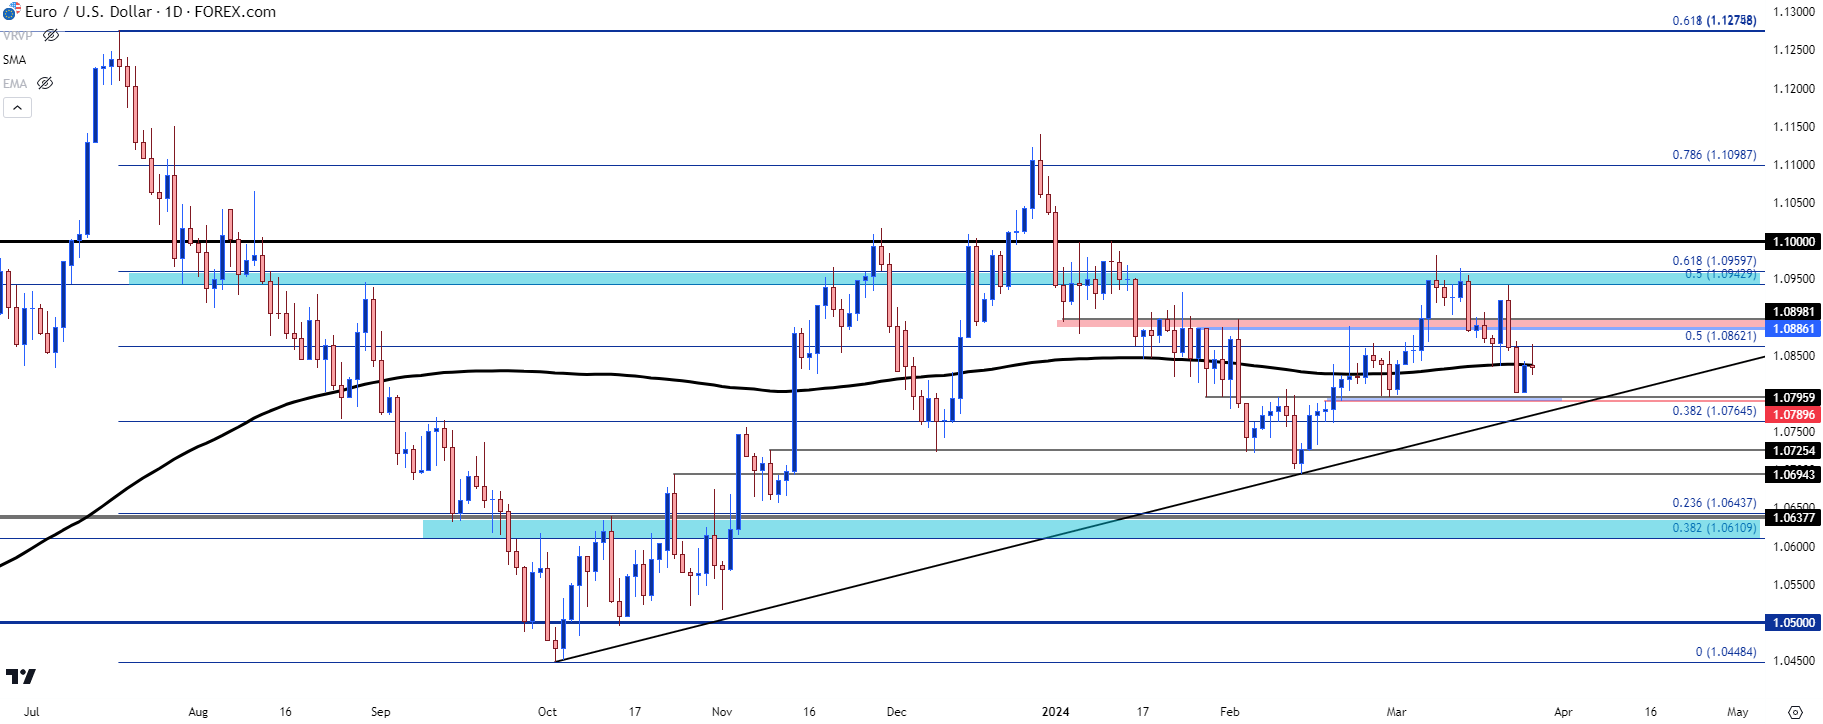
Task: Click the Mar date on the time axis
Action: tap(1396, 712)
